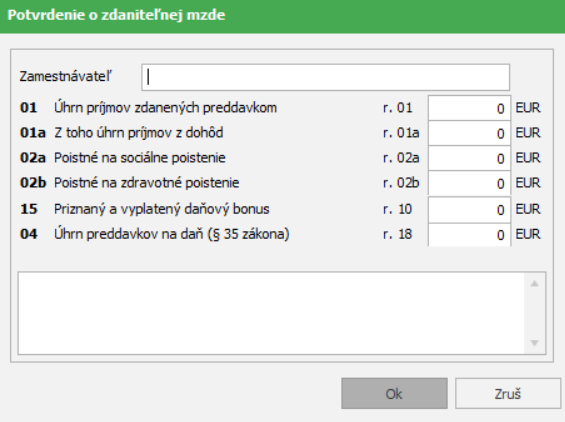The image size is (565, 422).
Task: Click inside the large empty notes area
Action: 271,313
